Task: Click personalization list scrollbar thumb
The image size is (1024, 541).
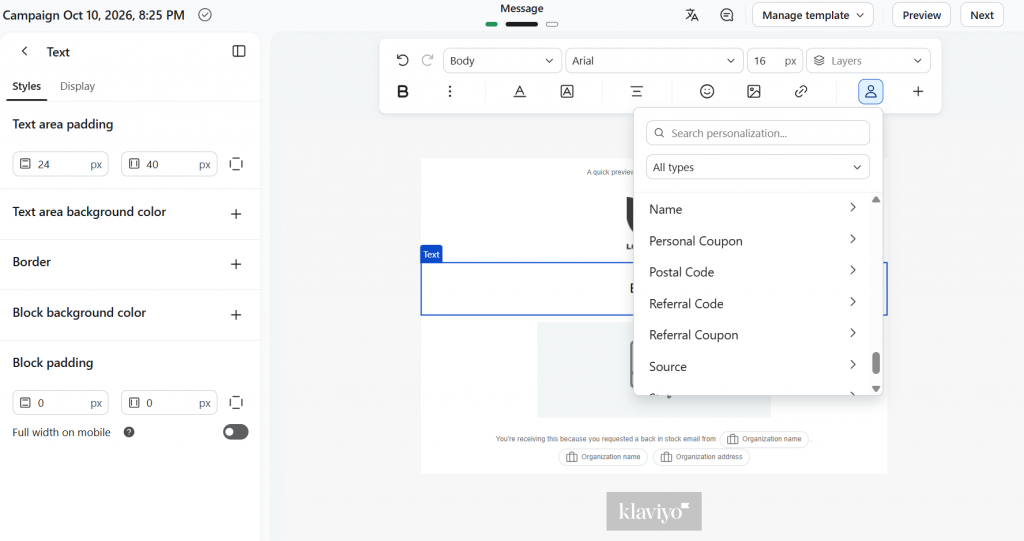Action: [876, 363]
